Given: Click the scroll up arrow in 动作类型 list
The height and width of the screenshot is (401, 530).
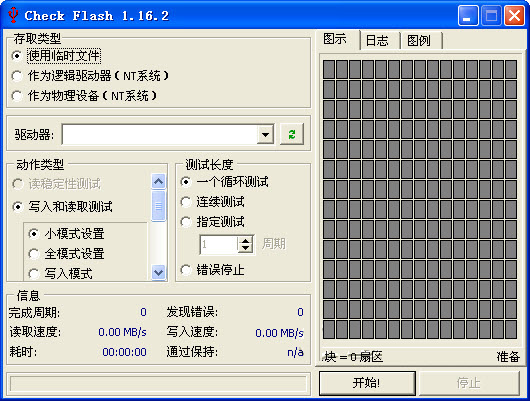Looking at the screenshot, I should point(158,182).
